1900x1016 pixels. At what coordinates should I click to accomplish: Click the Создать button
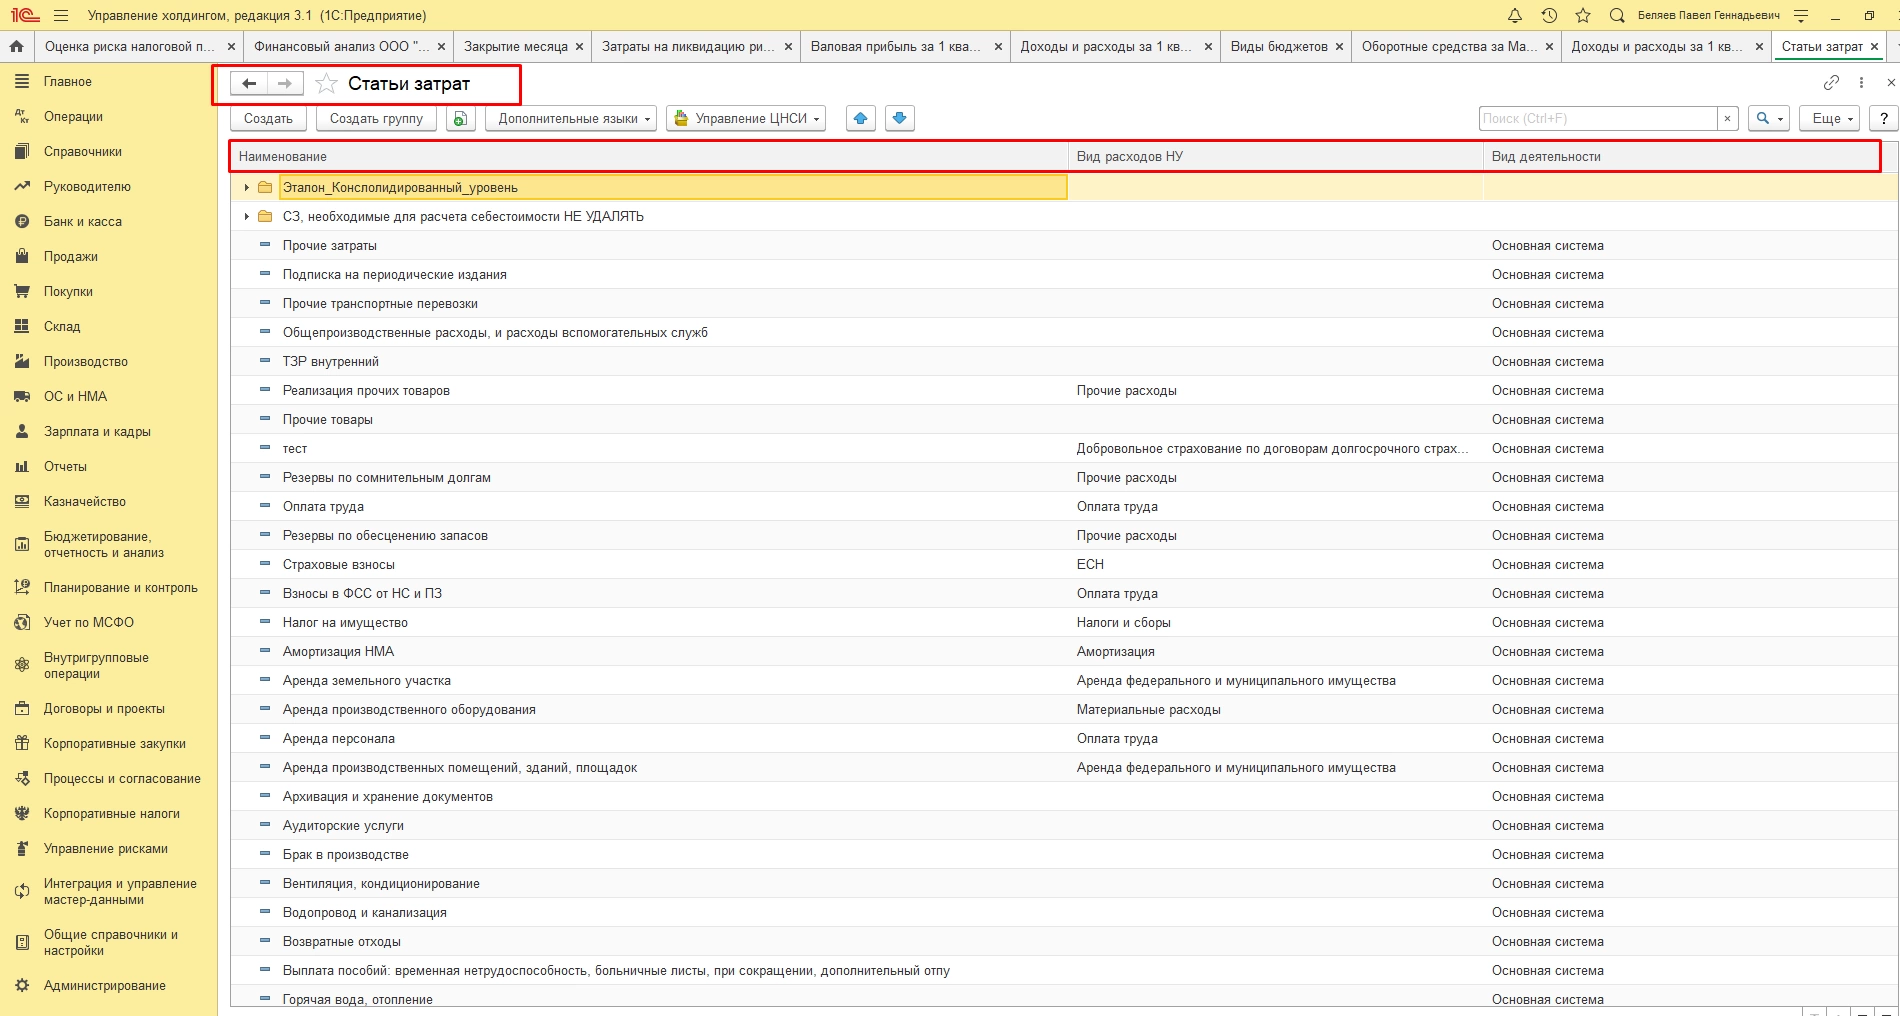(268, 118)
